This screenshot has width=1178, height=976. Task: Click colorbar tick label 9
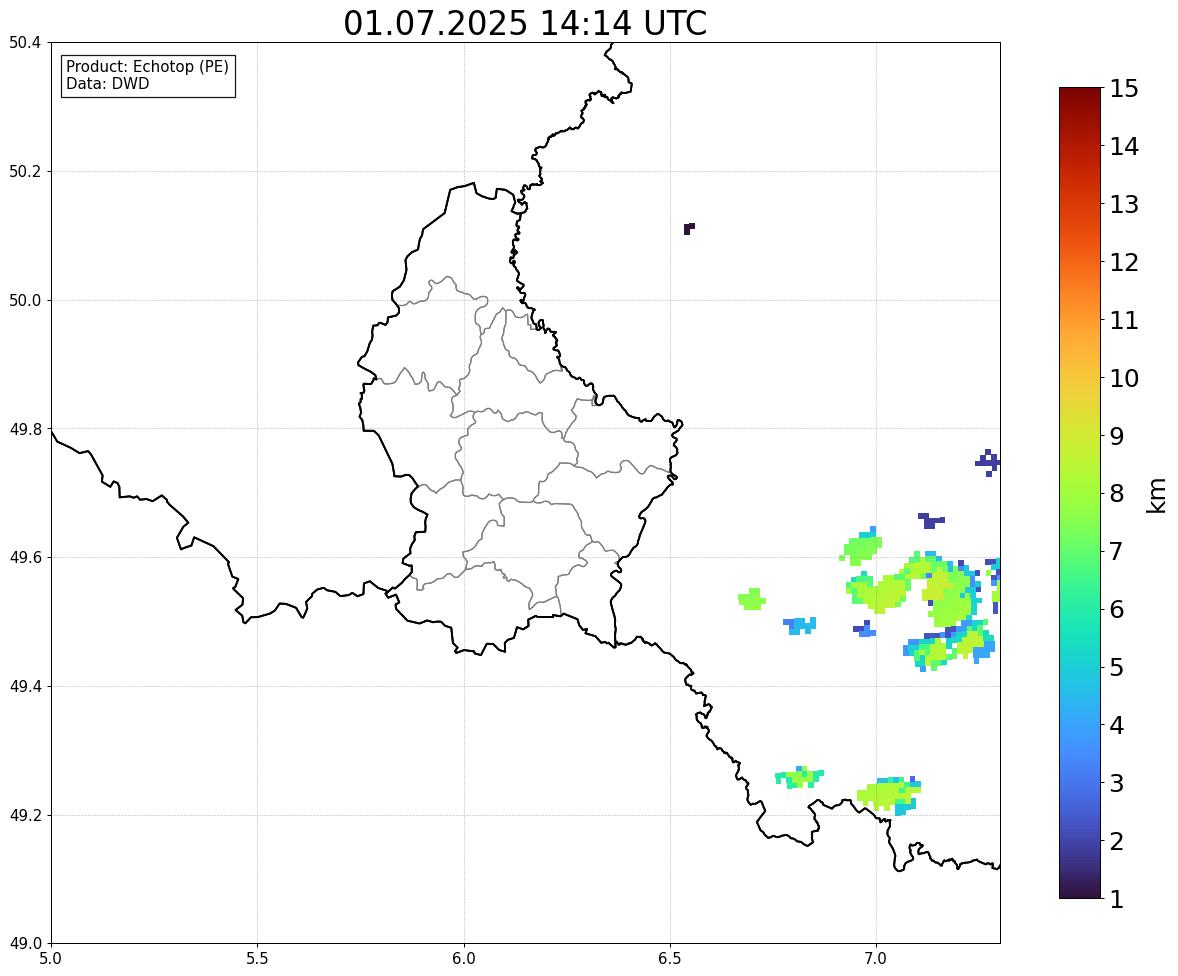(1117, 435)
